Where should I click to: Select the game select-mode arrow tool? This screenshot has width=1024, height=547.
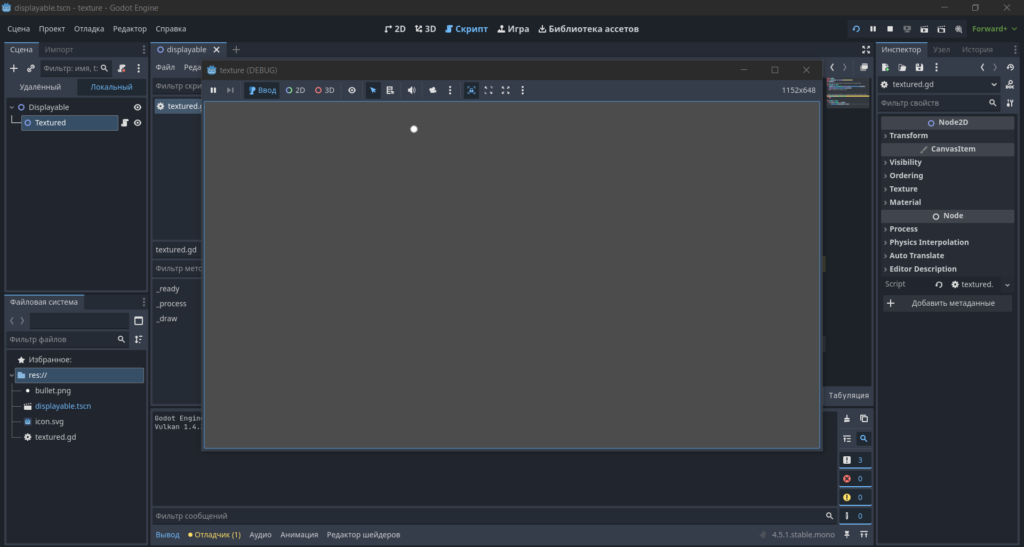point(373,90)
